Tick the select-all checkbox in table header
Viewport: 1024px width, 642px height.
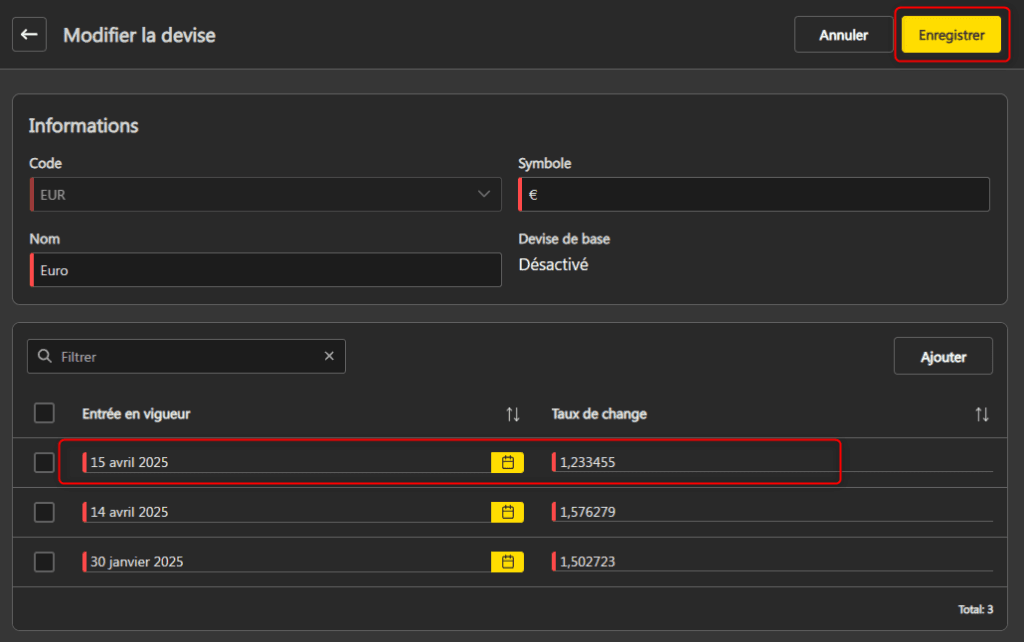44,413
